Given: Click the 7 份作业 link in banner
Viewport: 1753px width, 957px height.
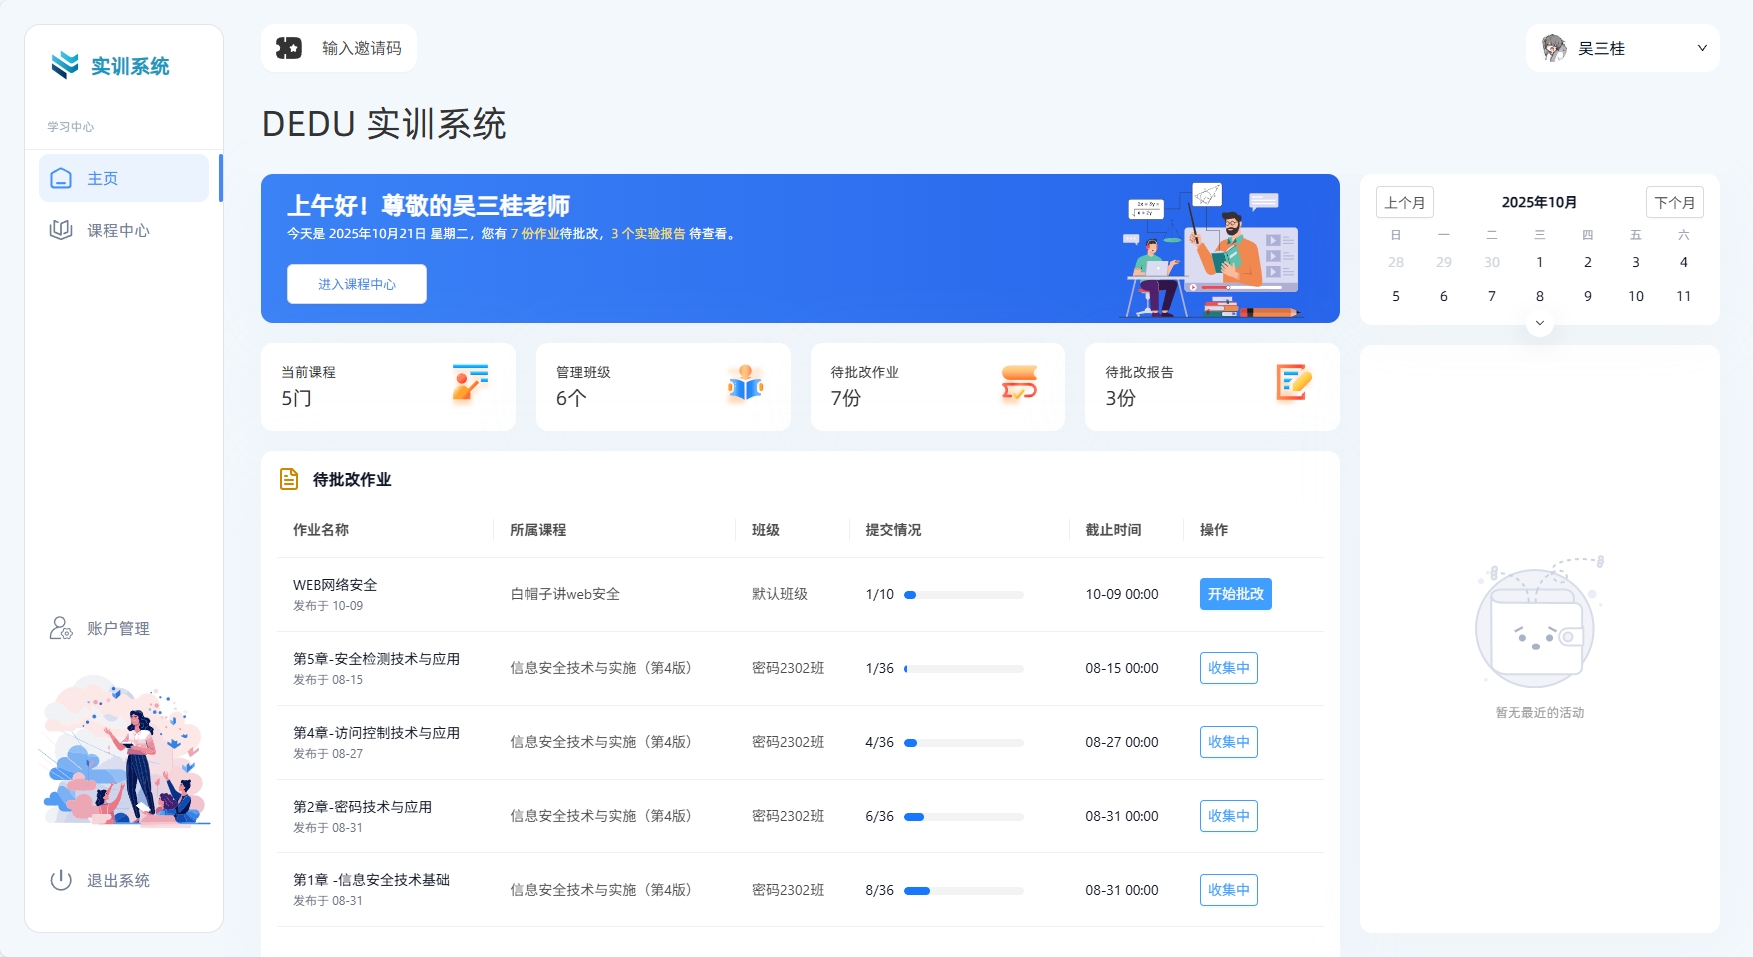Looking at the screenshot, I should (535, 234).
